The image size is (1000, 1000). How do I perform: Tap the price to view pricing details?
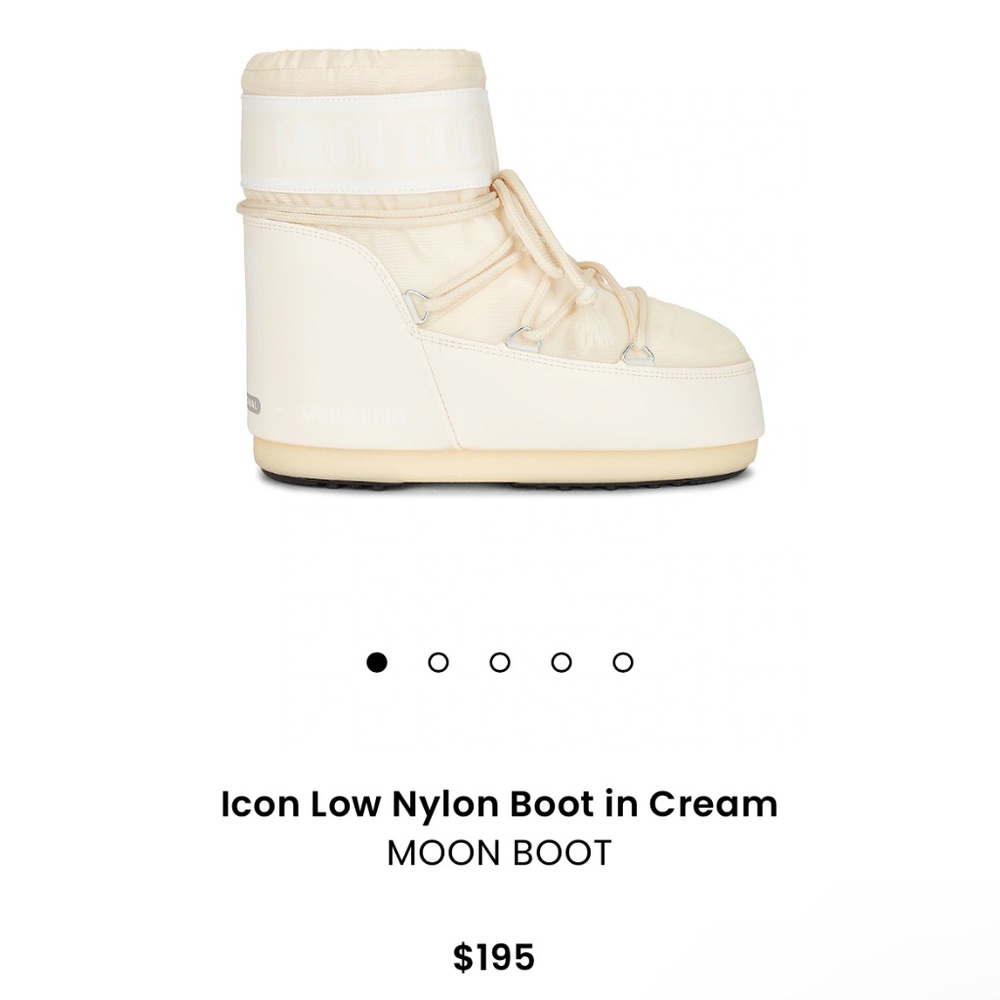[499, 952]
